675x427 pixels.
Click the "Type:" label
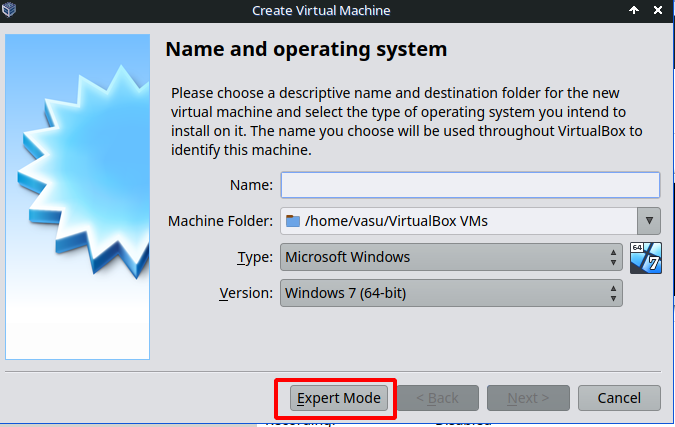[254, 257]
